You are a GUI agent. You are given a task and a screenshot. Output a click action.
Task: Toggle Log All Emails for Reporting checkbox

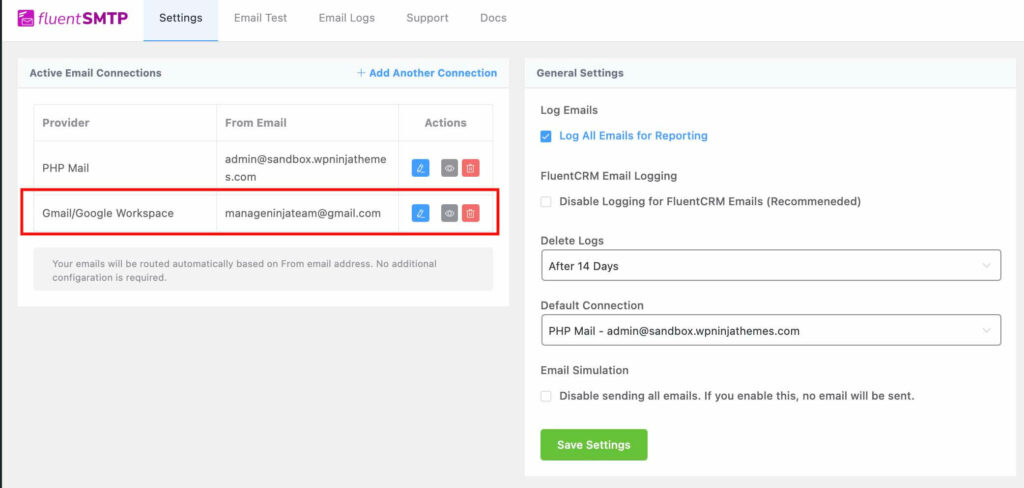click(x=546, y=137)
